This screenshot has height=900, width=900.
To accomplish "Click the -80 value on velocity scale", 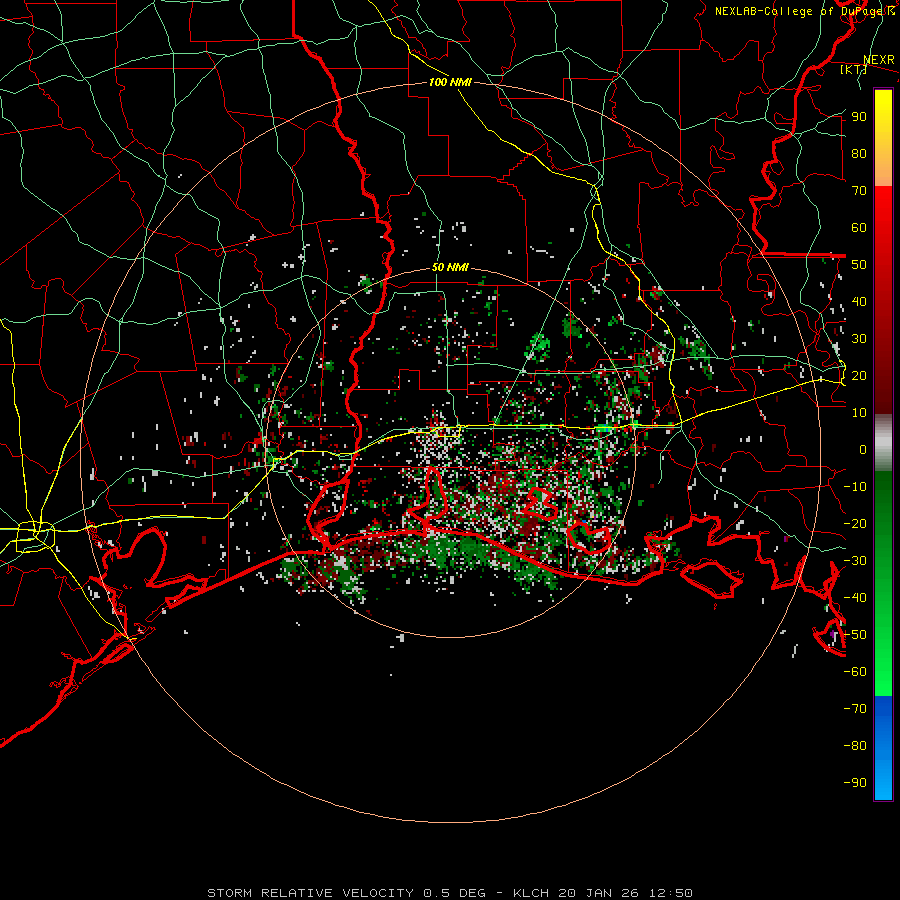I will click(855, 746).
